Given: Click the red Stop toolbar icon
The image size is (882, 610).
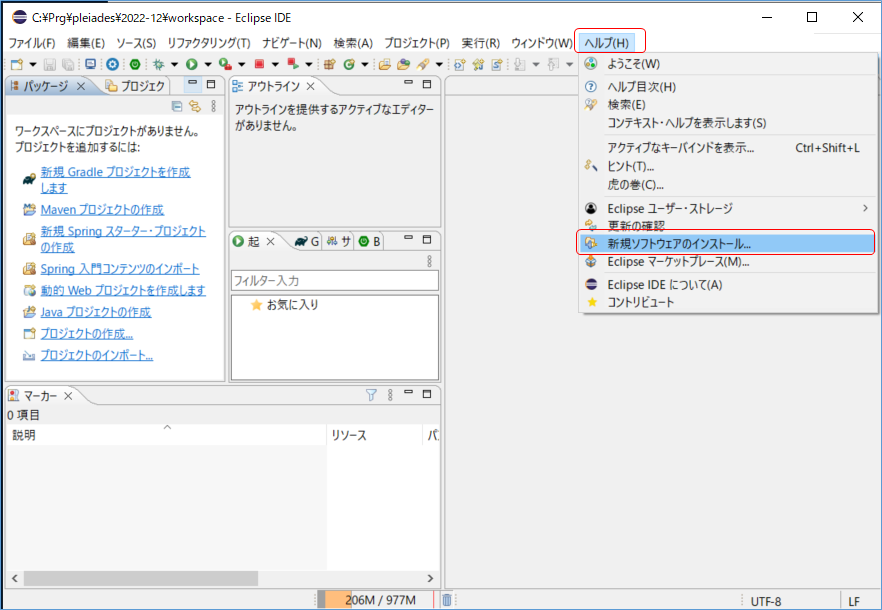Looking at the screenshot, I should tap(259, 64).
